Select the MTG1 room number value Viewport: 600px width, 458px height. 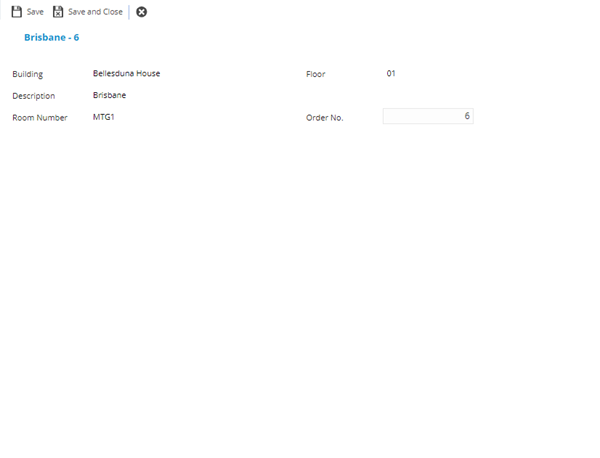pyautogui.click(x=104, y=117)
